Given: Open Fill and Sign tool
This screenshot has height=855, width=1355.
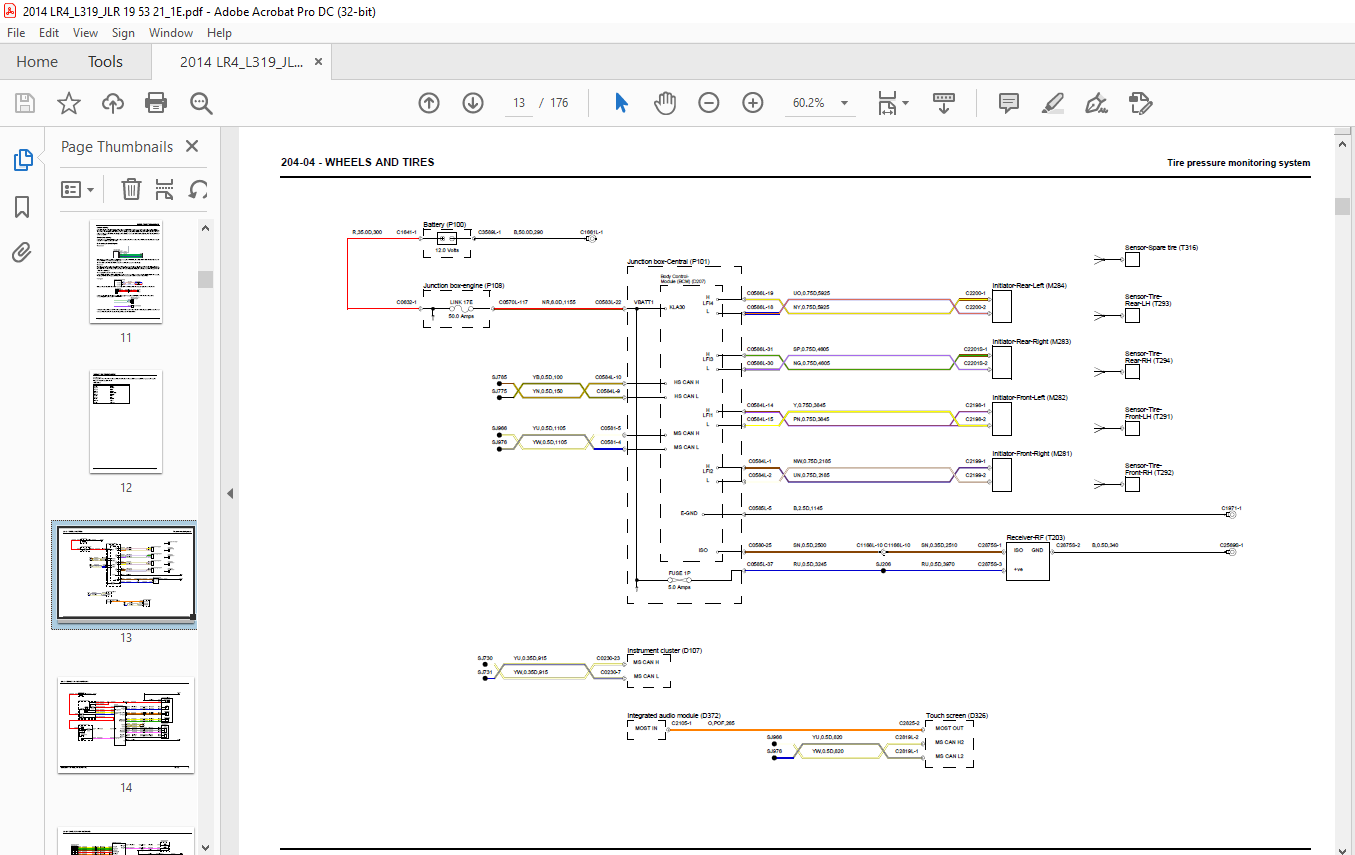Looking at the screenshot, I should 1097,103.
